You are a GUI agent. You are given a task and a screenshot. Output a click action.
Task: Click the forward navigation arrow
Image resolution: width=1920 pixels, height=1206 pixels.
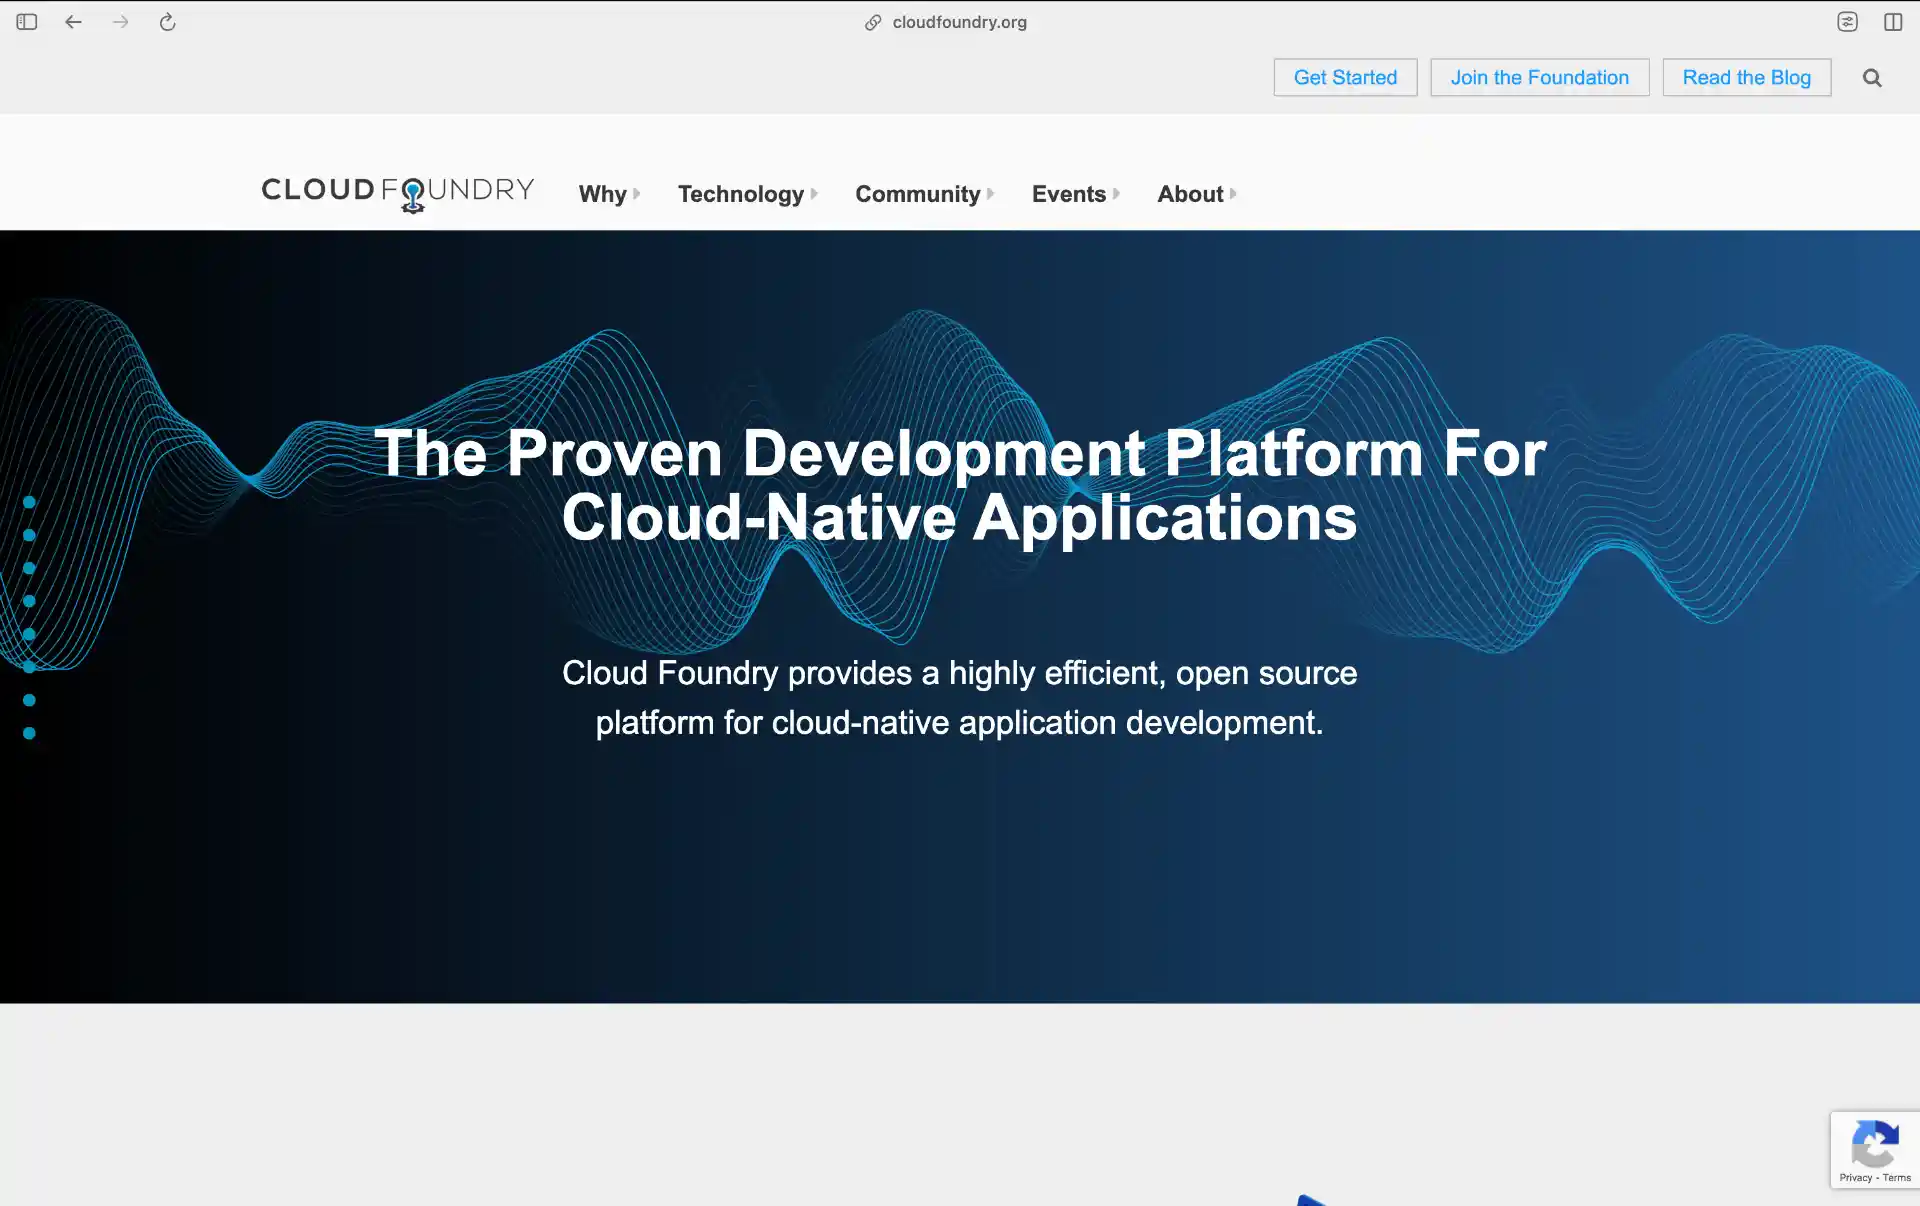tap(120, 21)
